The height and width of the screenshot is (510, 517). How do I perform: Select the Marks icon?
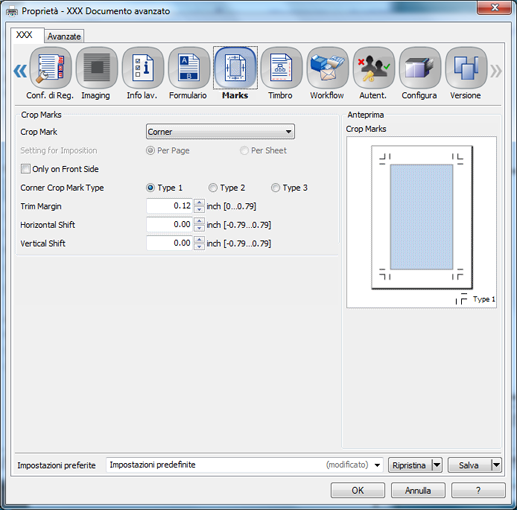[x=235, y=68]
